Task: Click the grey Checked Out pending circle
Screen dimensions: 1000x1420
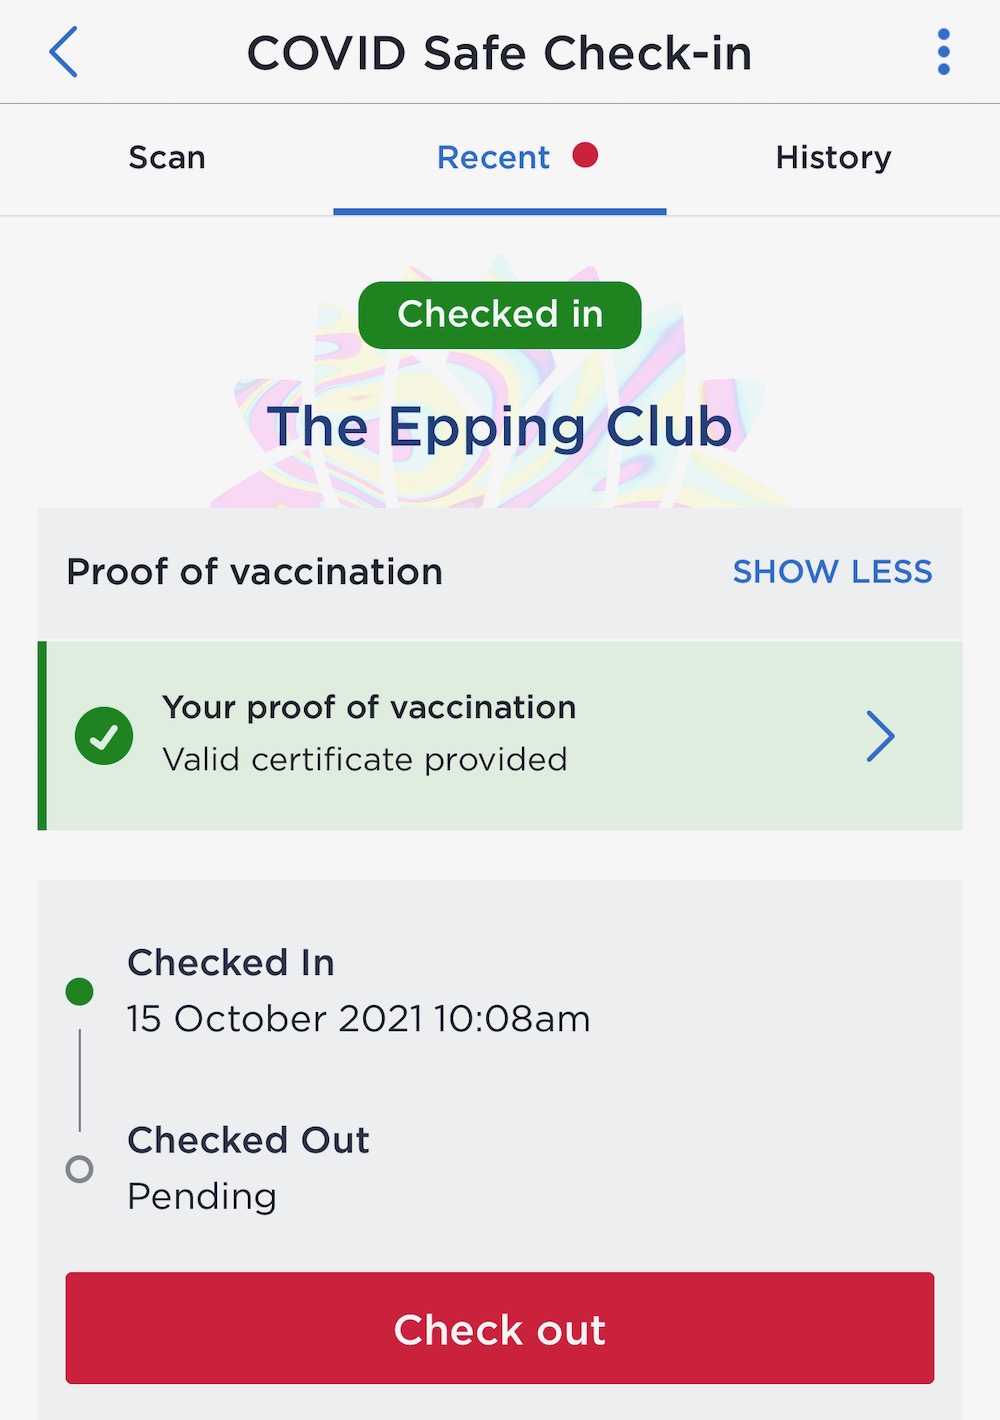Action: [x=79, y=1168]
